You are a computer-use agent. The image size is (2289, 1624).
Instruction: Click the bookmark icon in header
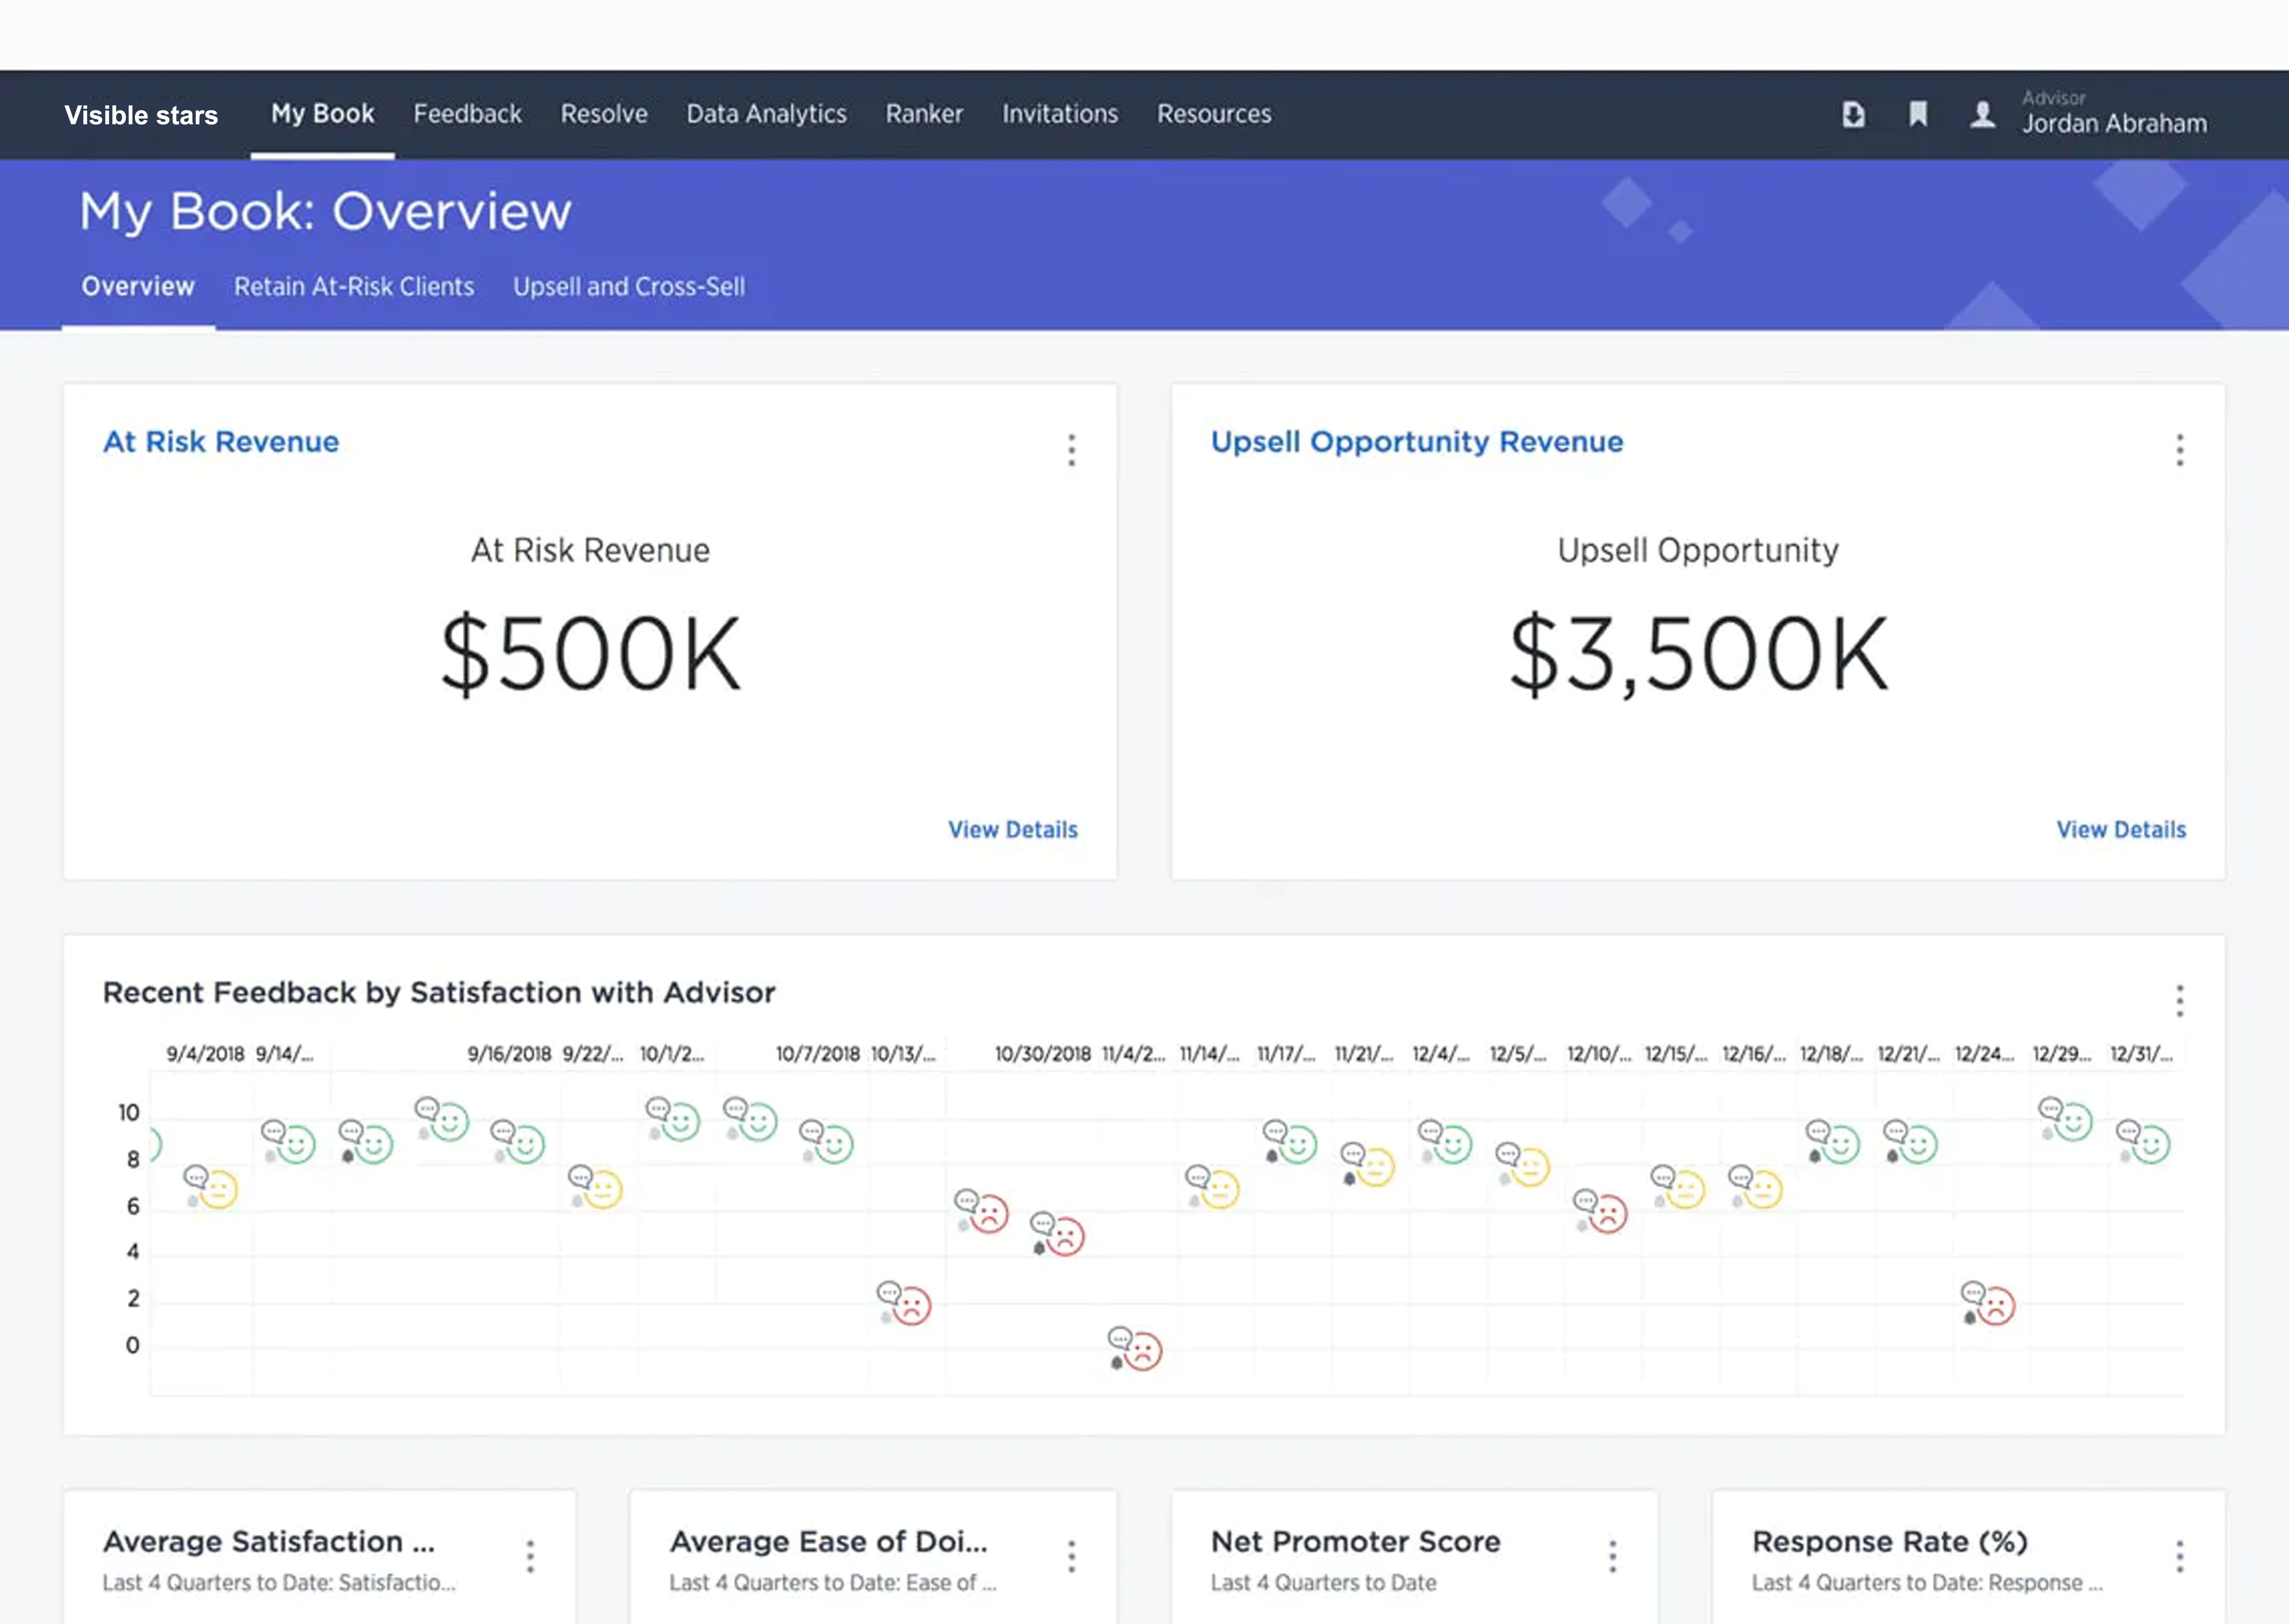pyautogui.click(x=1917, y=114)
